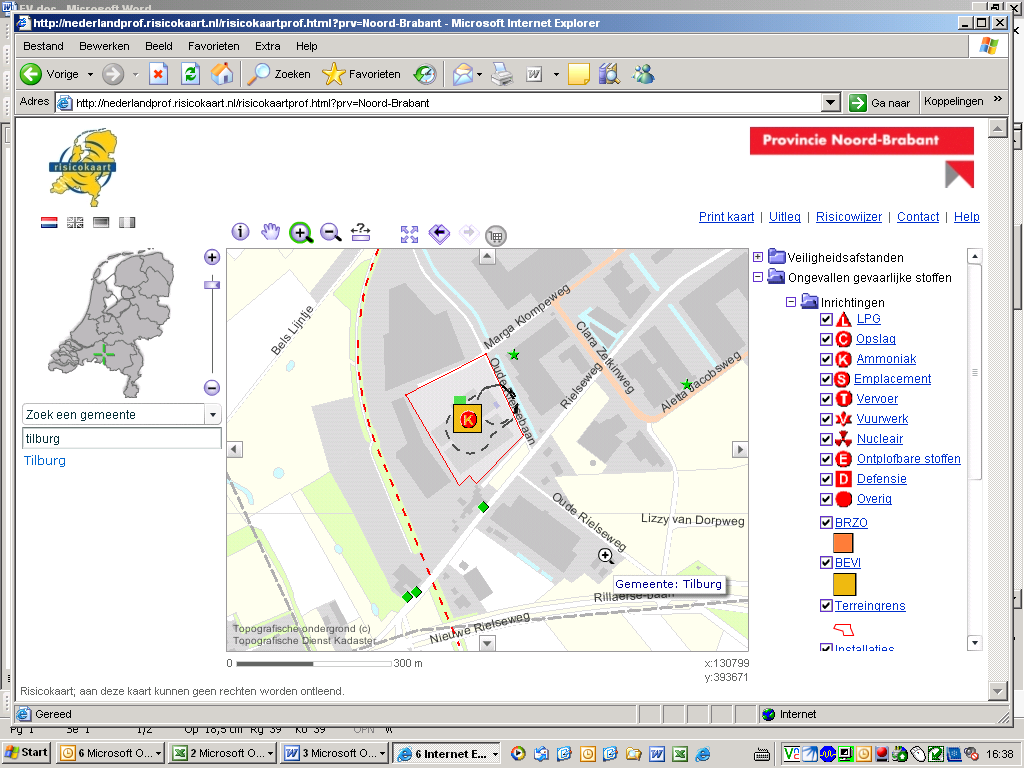Select the Tilburg search result

(44, 460)
